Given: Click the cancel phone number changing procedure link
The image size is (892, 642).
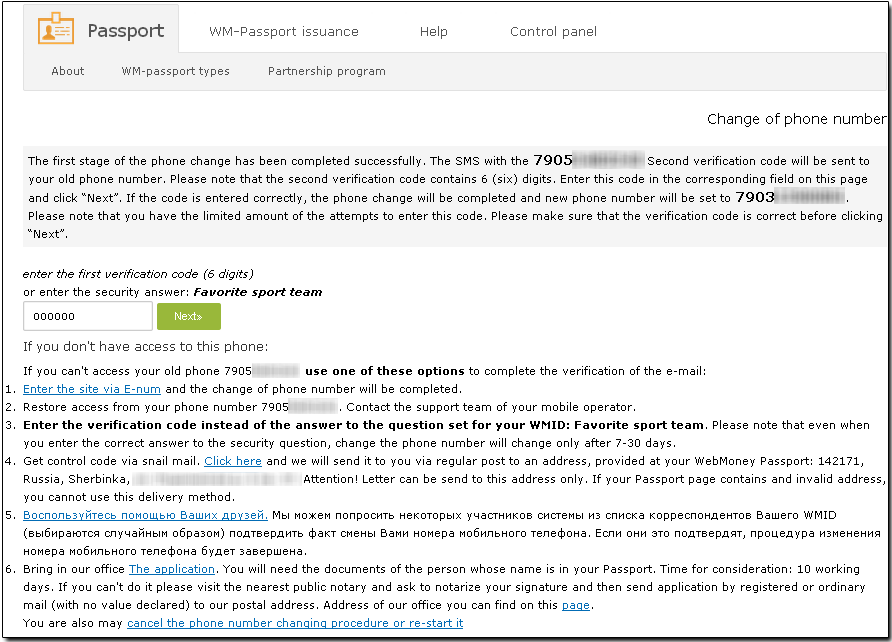Looking at the screenshot, I should pyautogui.click(x=295, y=623).
